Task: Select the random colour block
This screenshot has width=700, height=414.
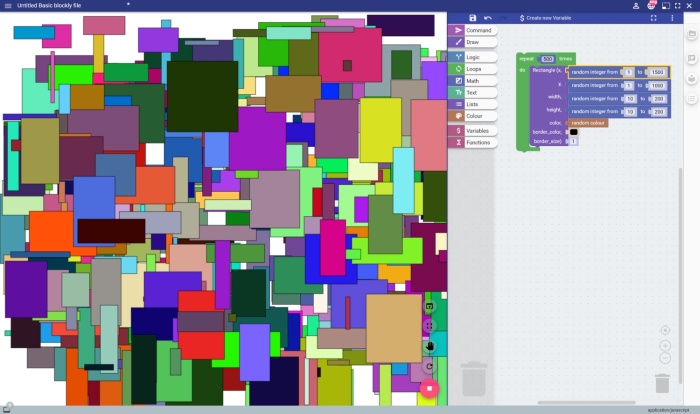Action: click(x=588, y=123)
